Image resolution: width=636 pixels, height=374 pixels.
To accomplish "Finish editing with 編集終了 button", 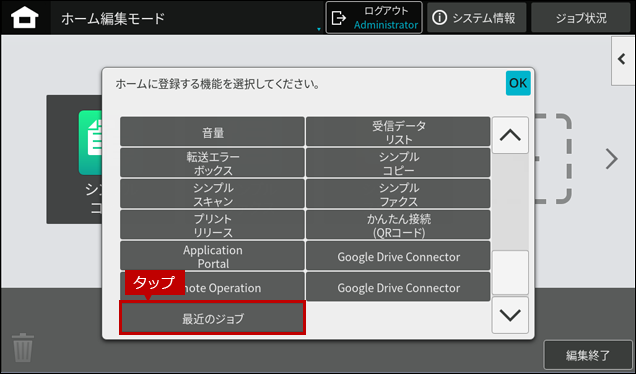I will [x=588, y=355].
